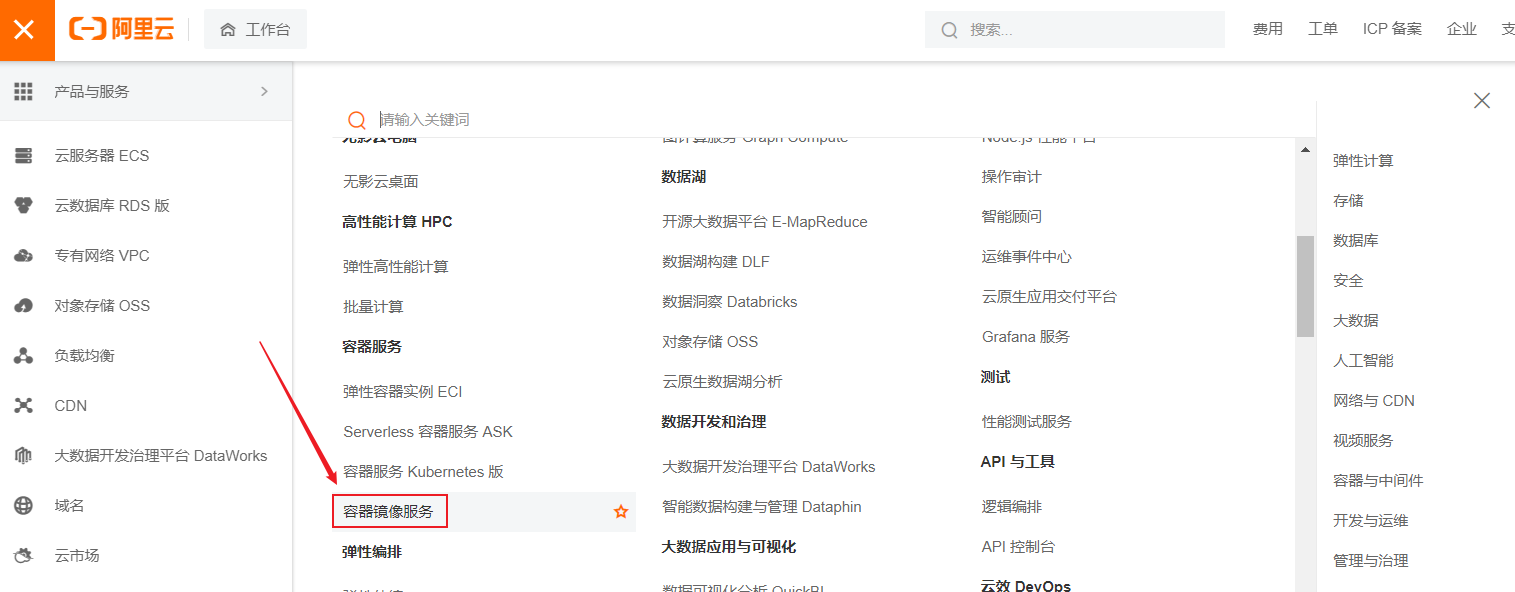This screenshot has height=592, width=1515.
Task: Open 智能顾问
Action: tap(1012, 217)
